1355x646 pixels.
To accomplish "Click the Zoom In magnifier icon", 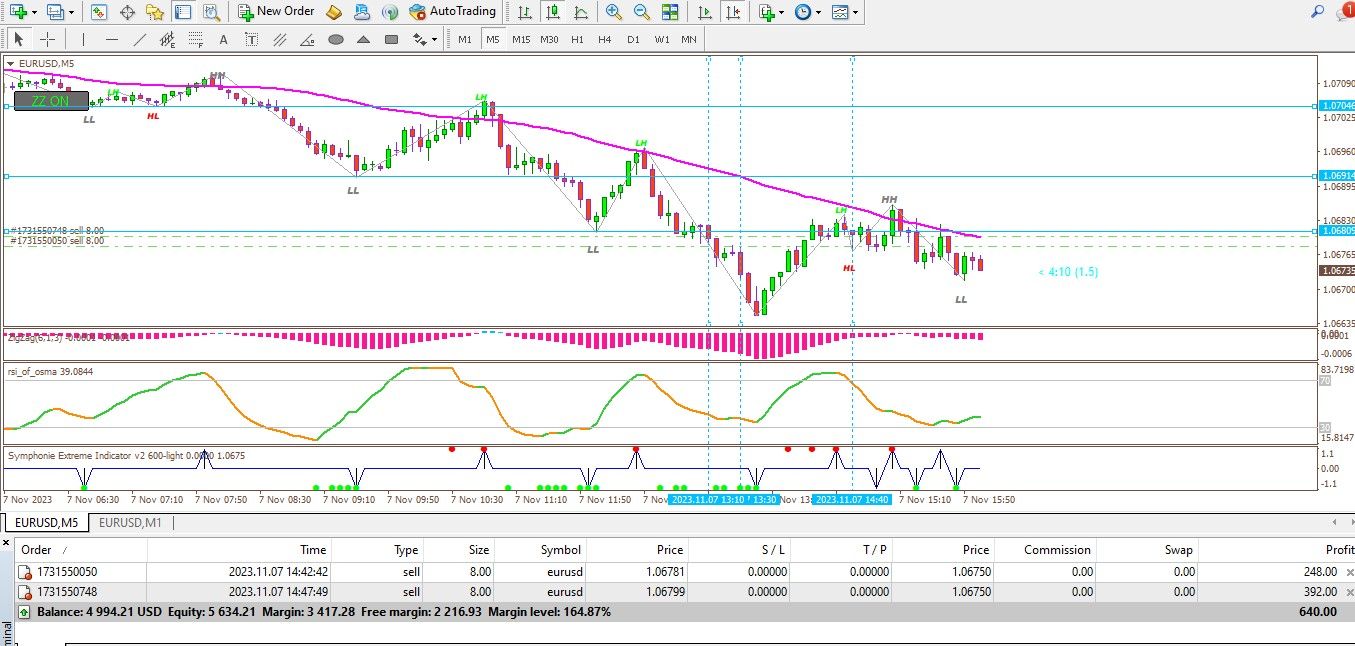I will [x=613, y=12].
